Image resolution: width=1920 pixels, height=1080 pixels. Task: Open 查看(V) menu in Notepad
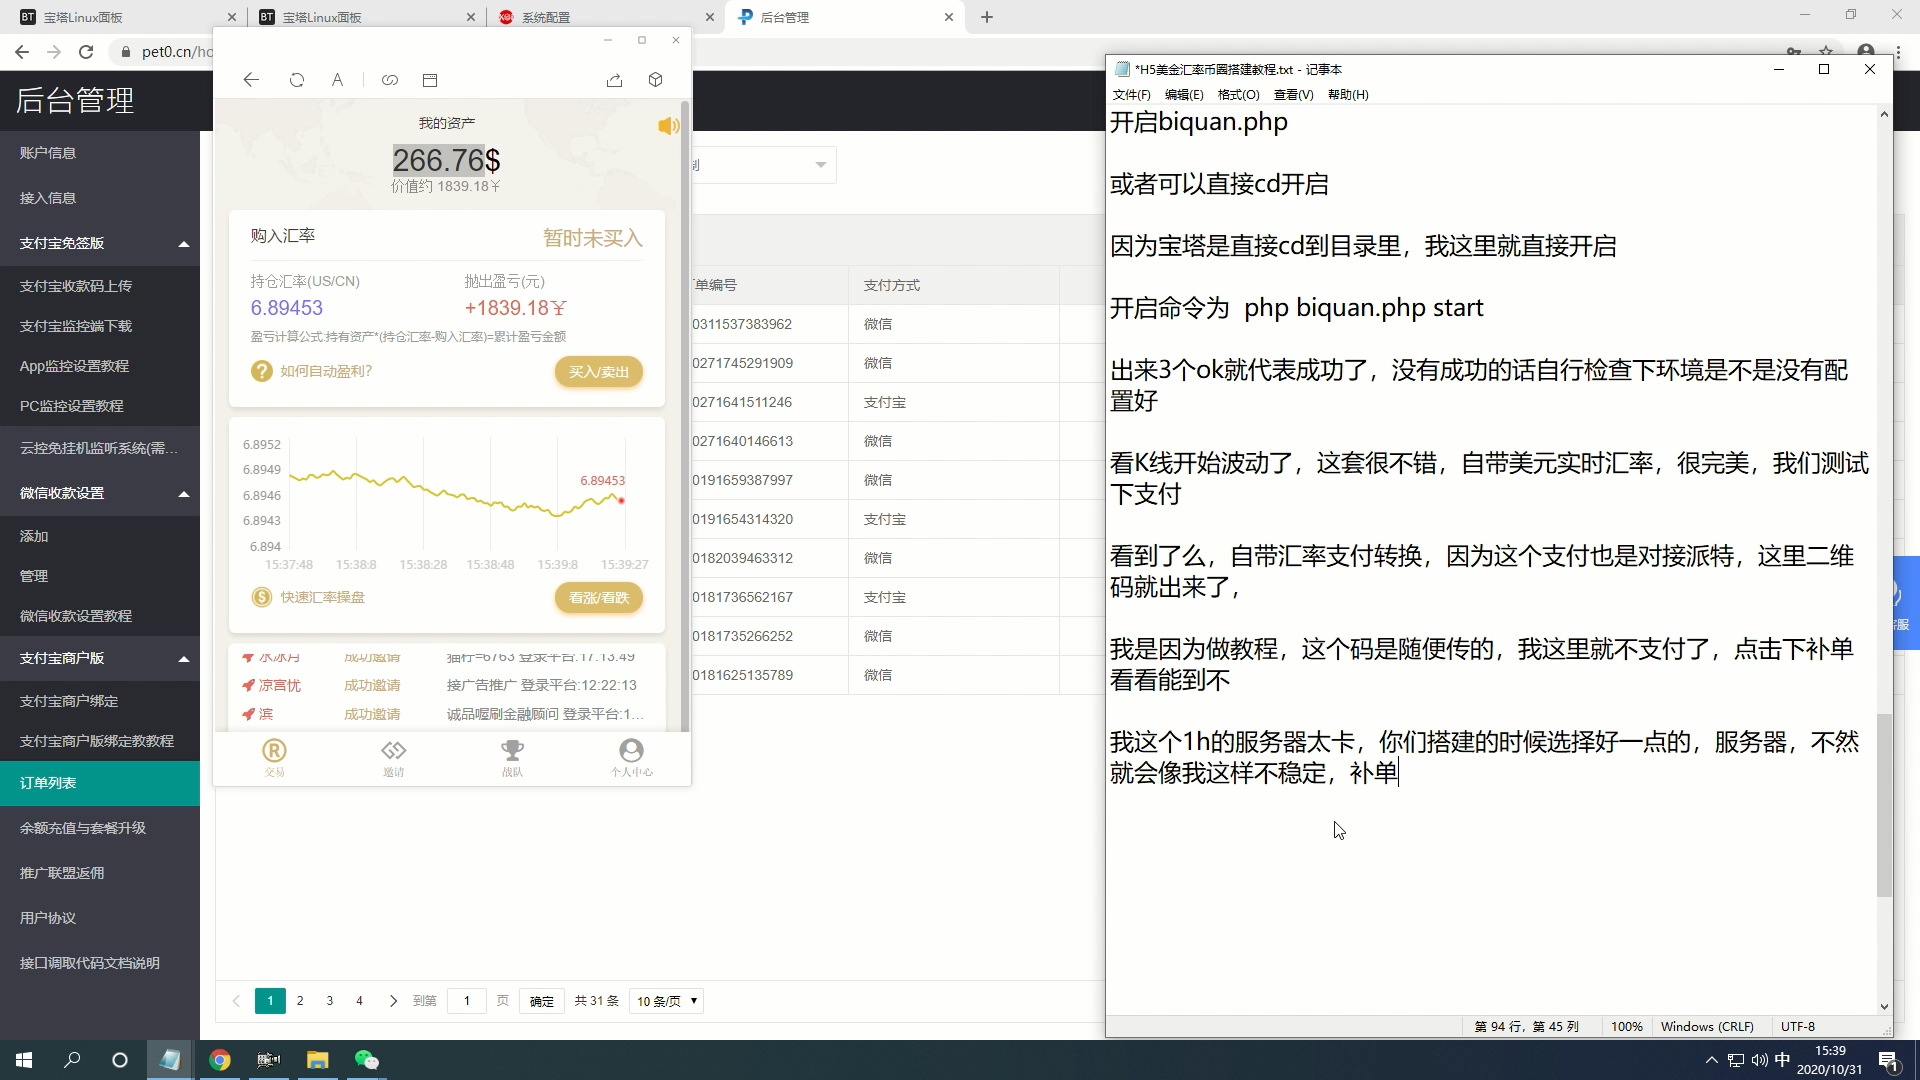1293,95
